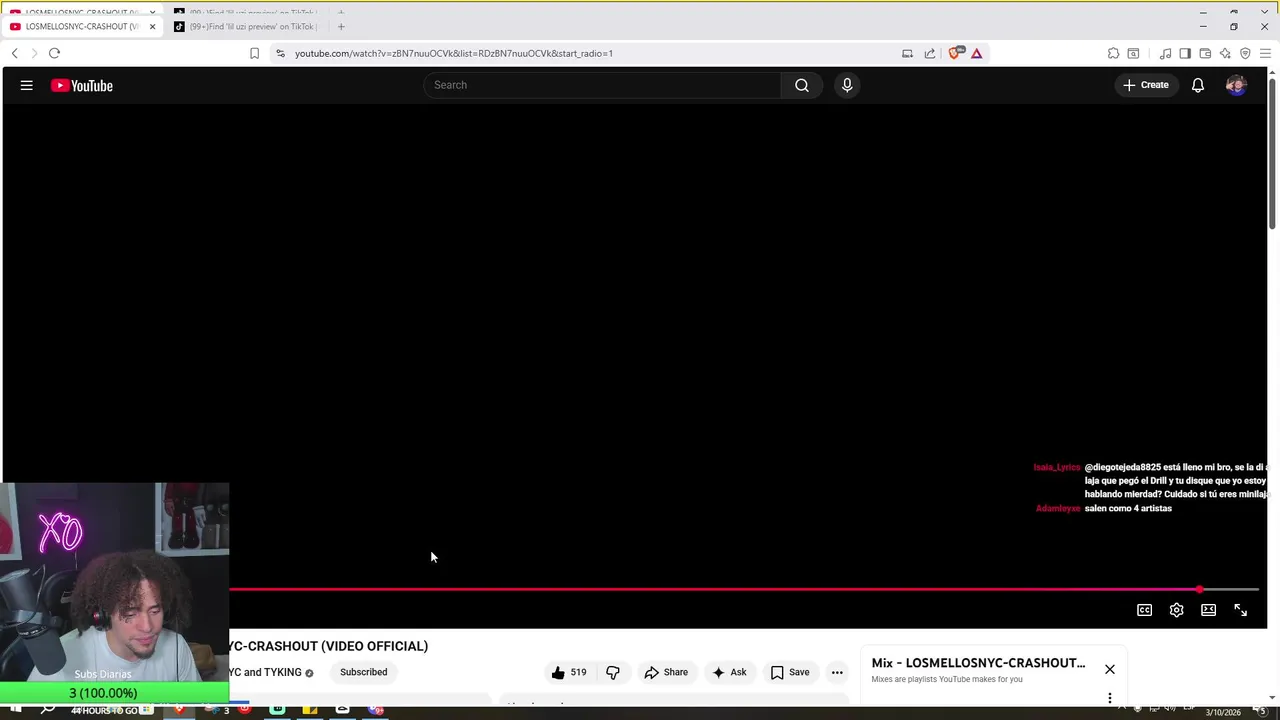Click the video title CRASHOUT (VIDEO OFFICIAL)
Image resolution: width=1280 pixels, height=720 pixels.
pos(329,646)
